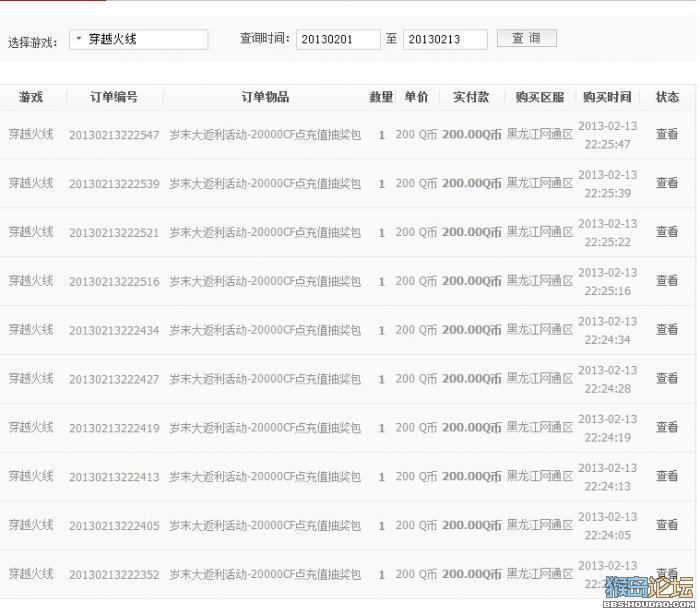700x613 pixels.
Task: Open the 穿越火线 game selection dropdown
Action: pos(138,39)
